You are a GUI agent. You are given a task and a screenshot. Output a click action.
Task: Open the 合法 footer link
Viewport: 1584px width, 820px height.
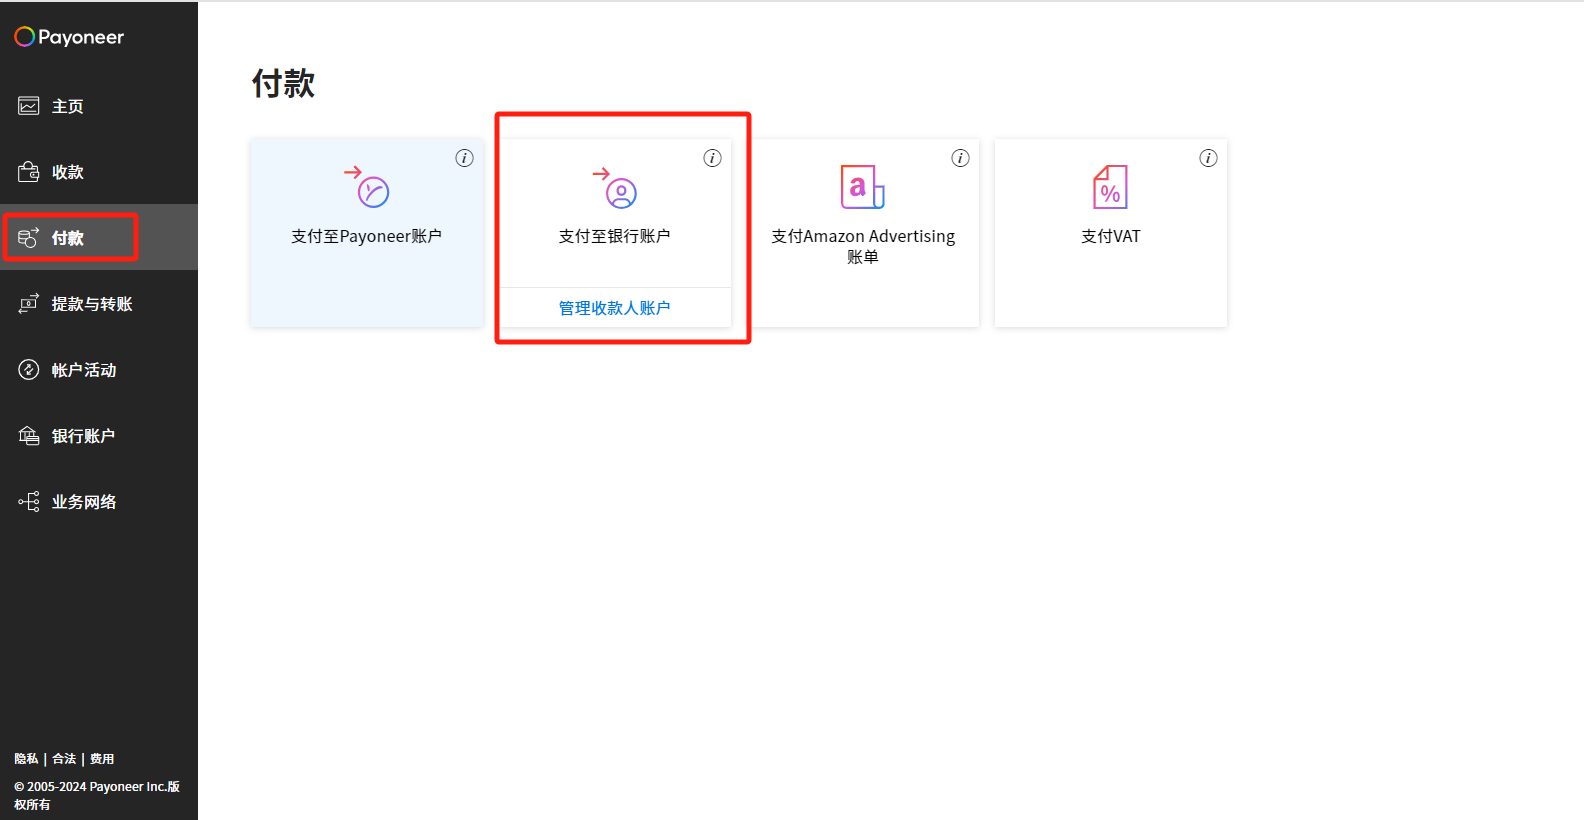click(x=64, y=759)
